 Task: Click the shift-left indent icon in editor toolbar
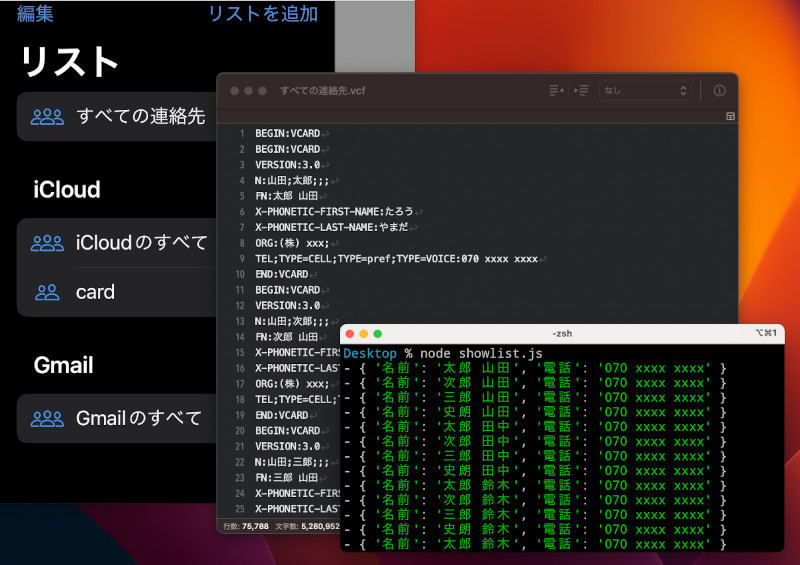(x=556, y=91)
